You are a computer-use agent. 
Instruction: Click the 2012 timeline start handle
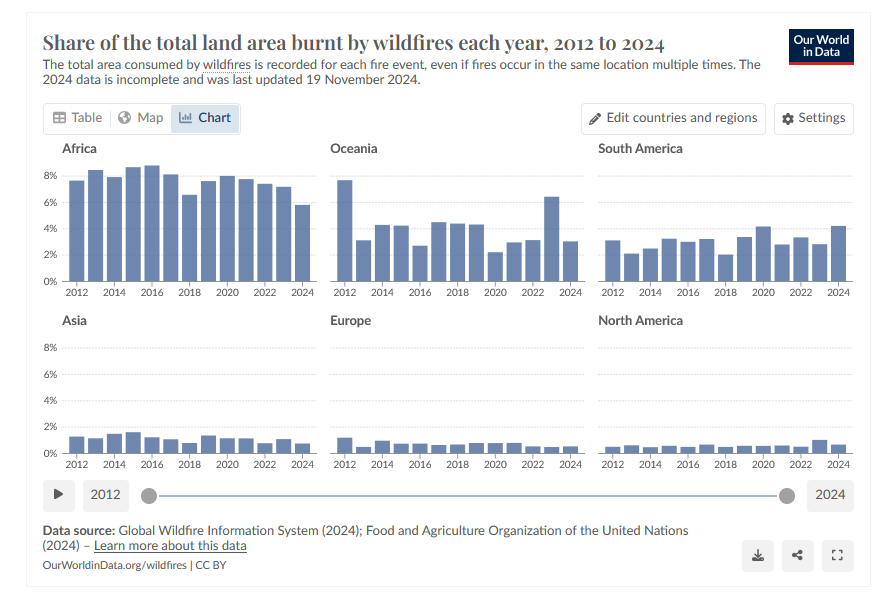tap(149, 496)
